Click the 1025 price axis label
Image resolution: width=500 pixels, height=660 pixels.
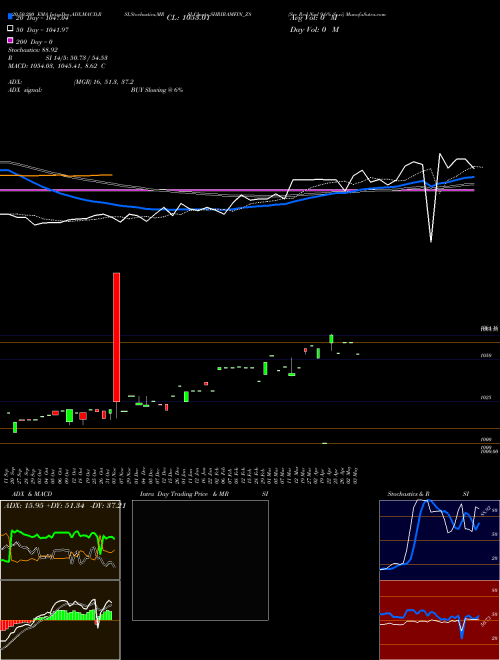tap(486, 397)
